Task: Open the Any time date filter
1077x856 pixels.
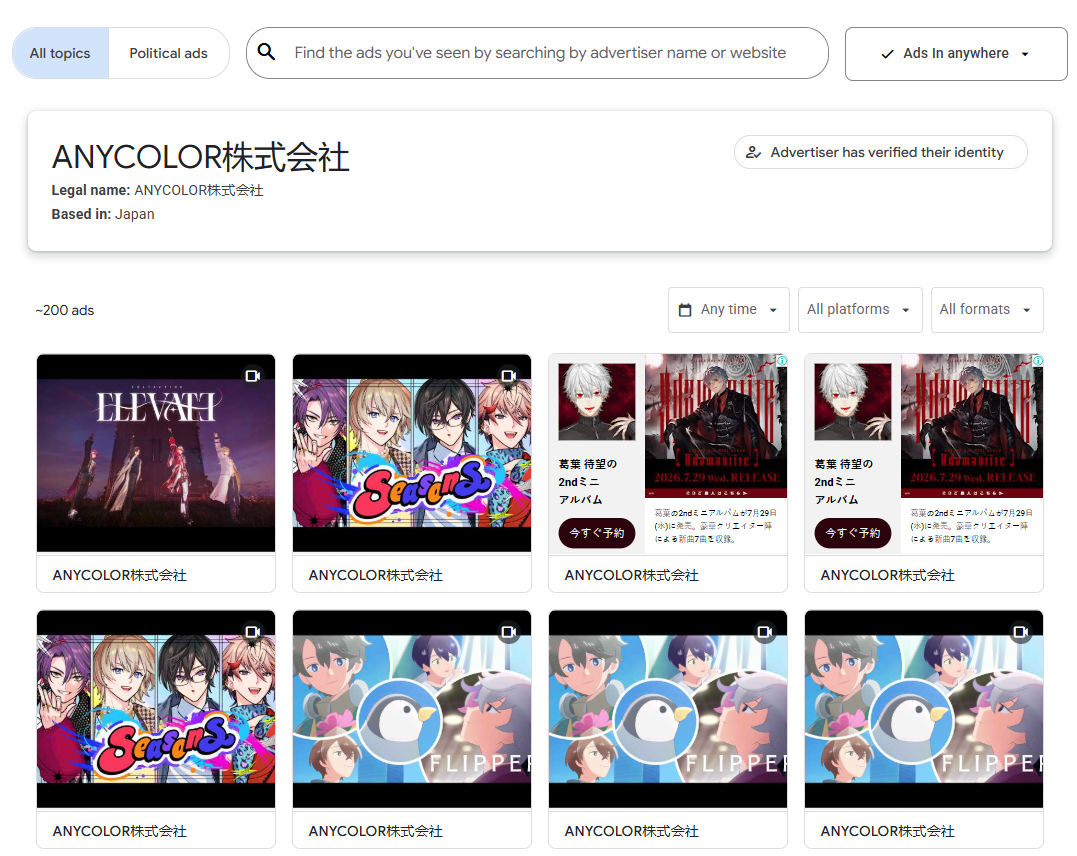Action: click(729, 310)
